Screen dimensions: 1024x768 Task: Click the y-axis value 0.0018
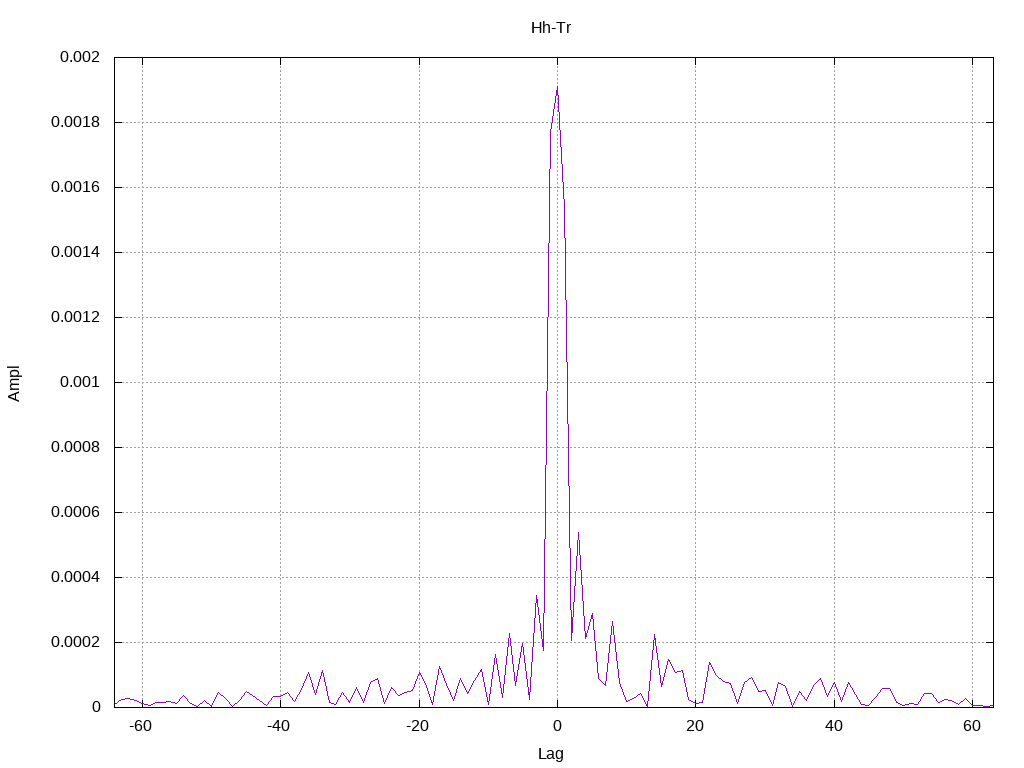76,122
